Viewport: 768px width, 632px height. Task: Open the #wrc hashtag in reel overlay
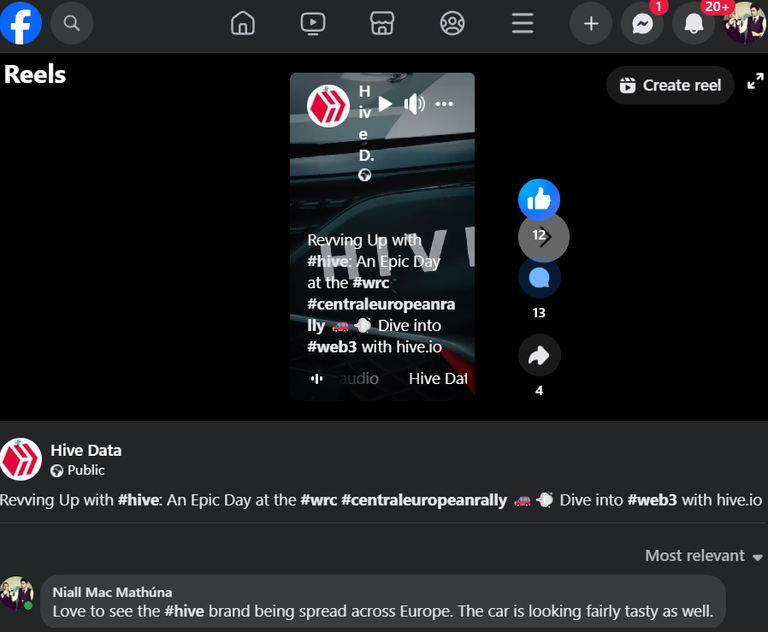click(x=371, y=283)
